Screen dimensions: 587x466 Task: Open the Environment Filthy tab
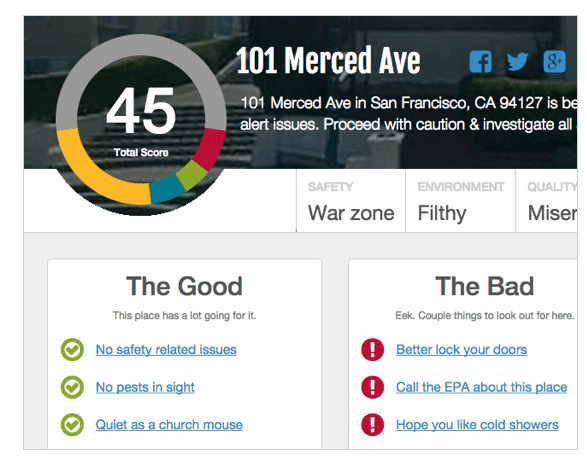tap(460, 201)
